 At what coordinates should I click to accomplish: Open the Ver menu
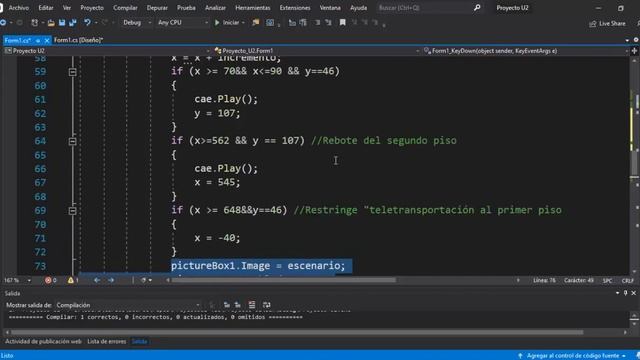pos(67,8)
